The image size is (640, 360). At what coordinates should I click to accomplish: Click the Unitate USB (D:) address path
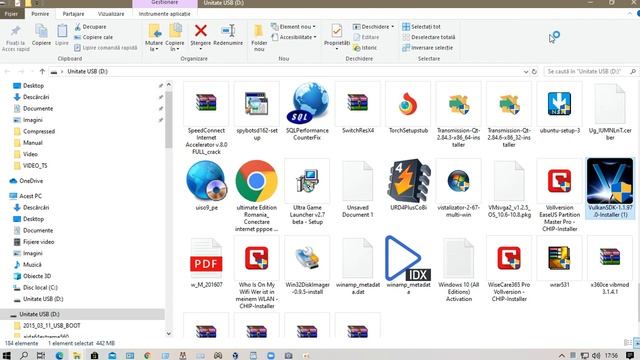click(x=87, y=71)
